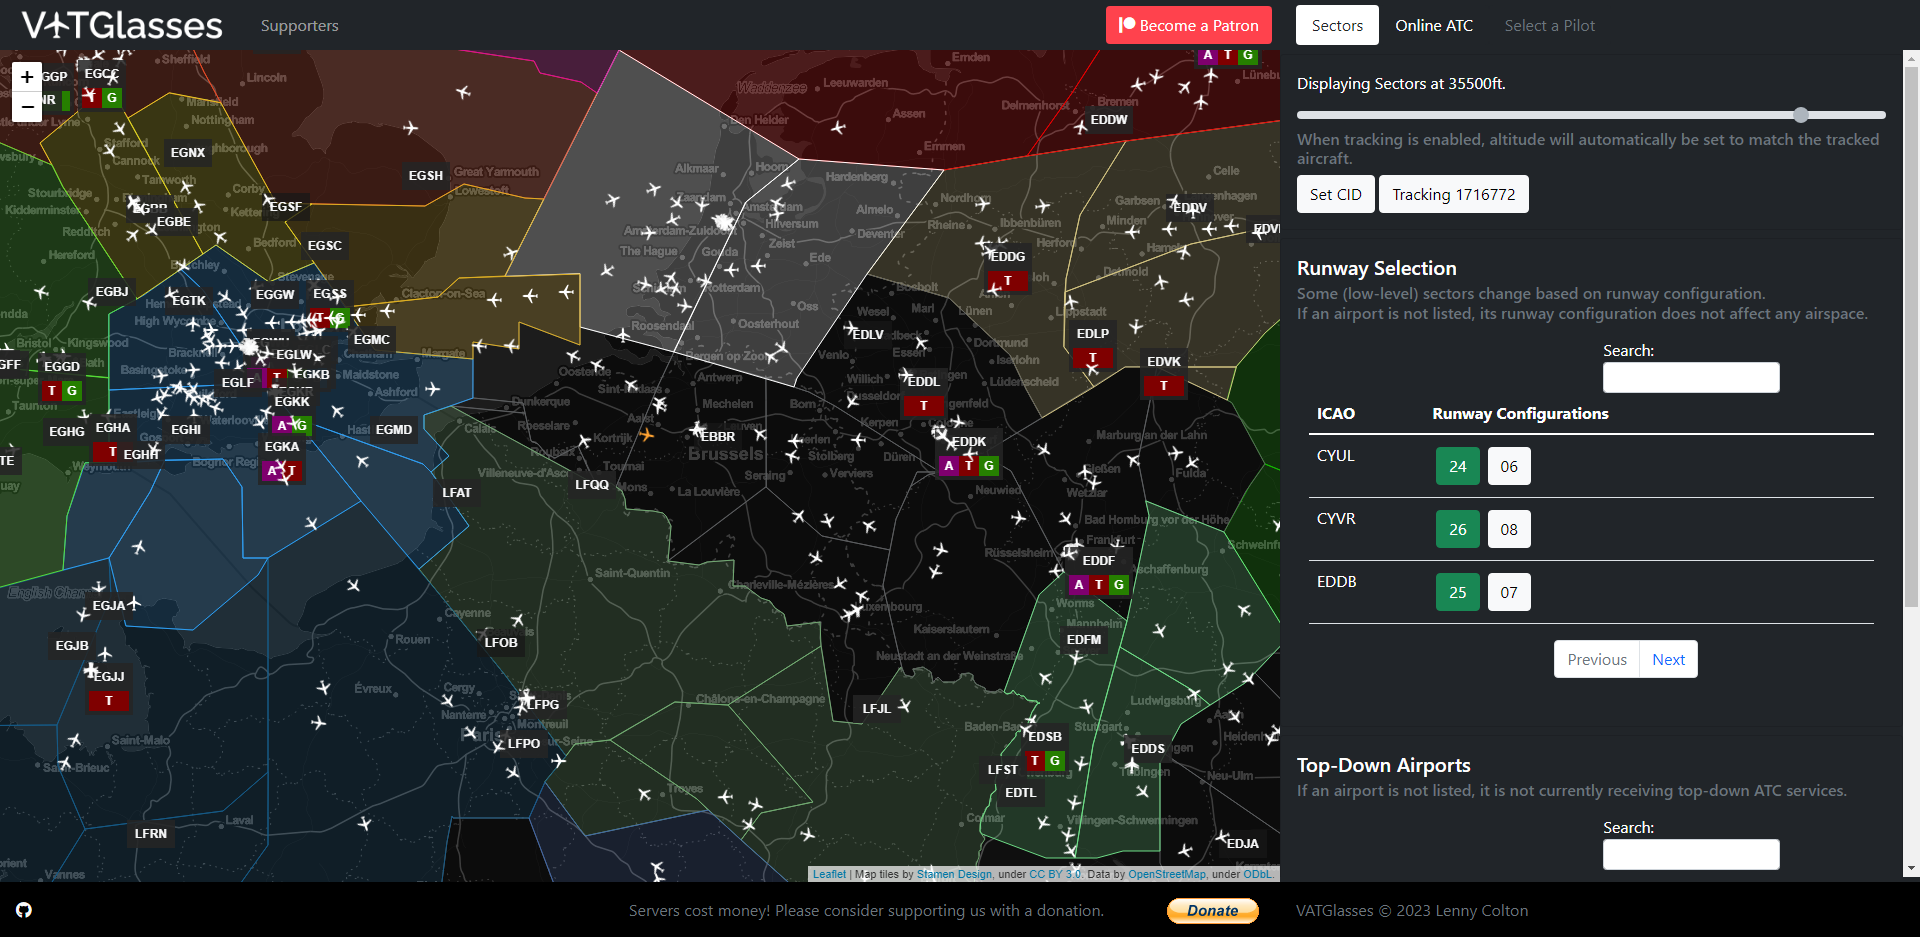Adjust the sector altitude slider handle
This screenshot has height=937, width=1920.
[x=1801, y=115]
